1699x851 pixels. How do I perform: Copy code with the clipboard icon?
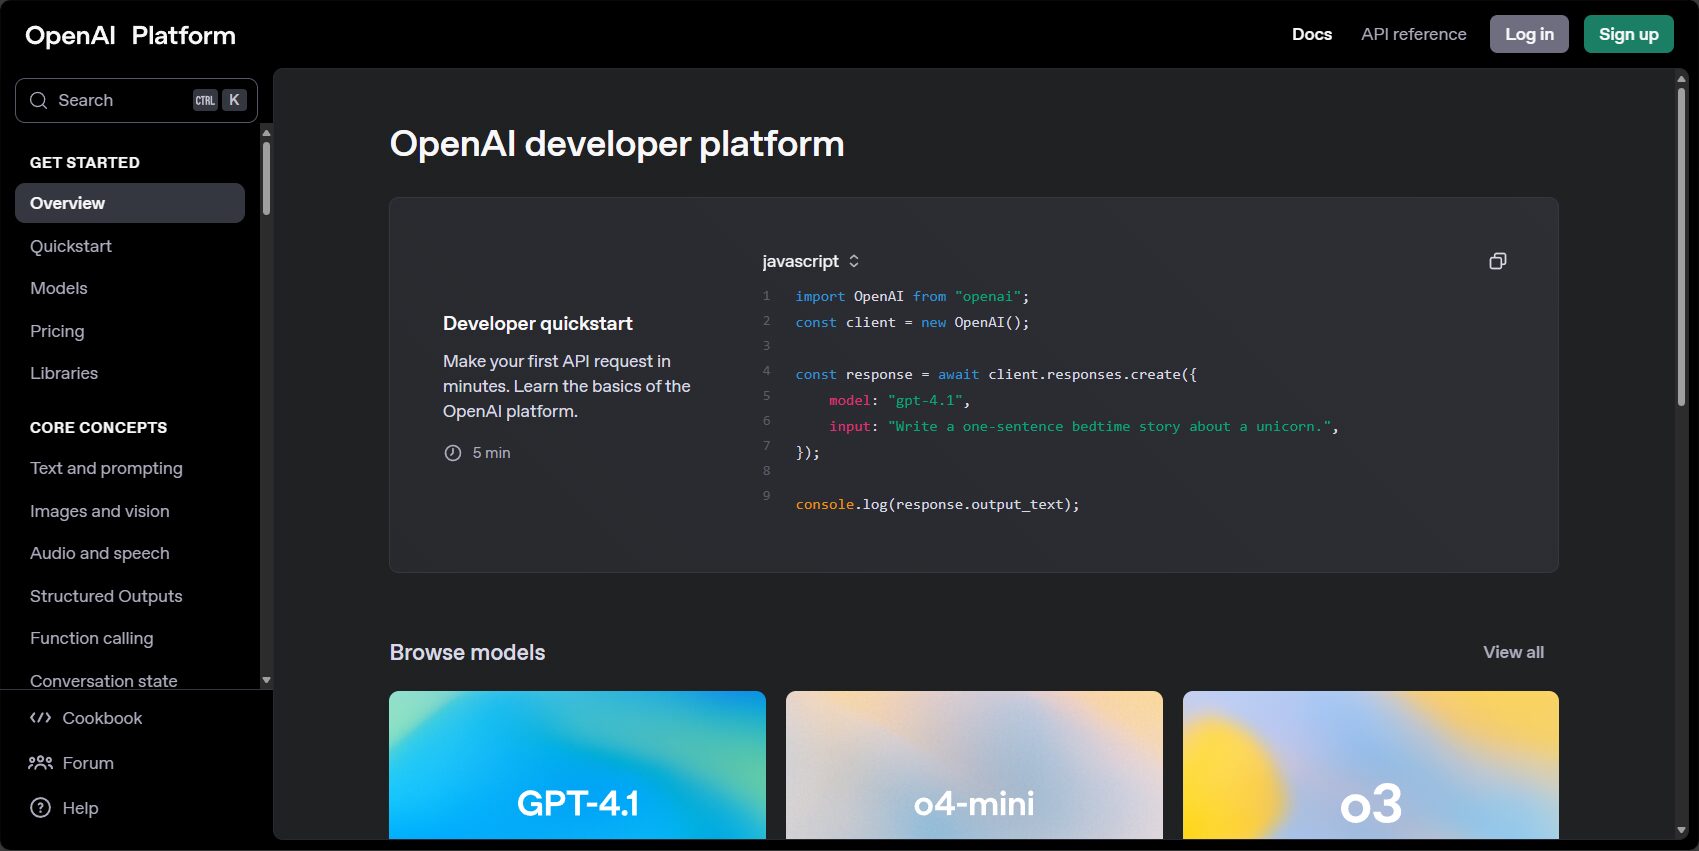(x=1497, y=261)
